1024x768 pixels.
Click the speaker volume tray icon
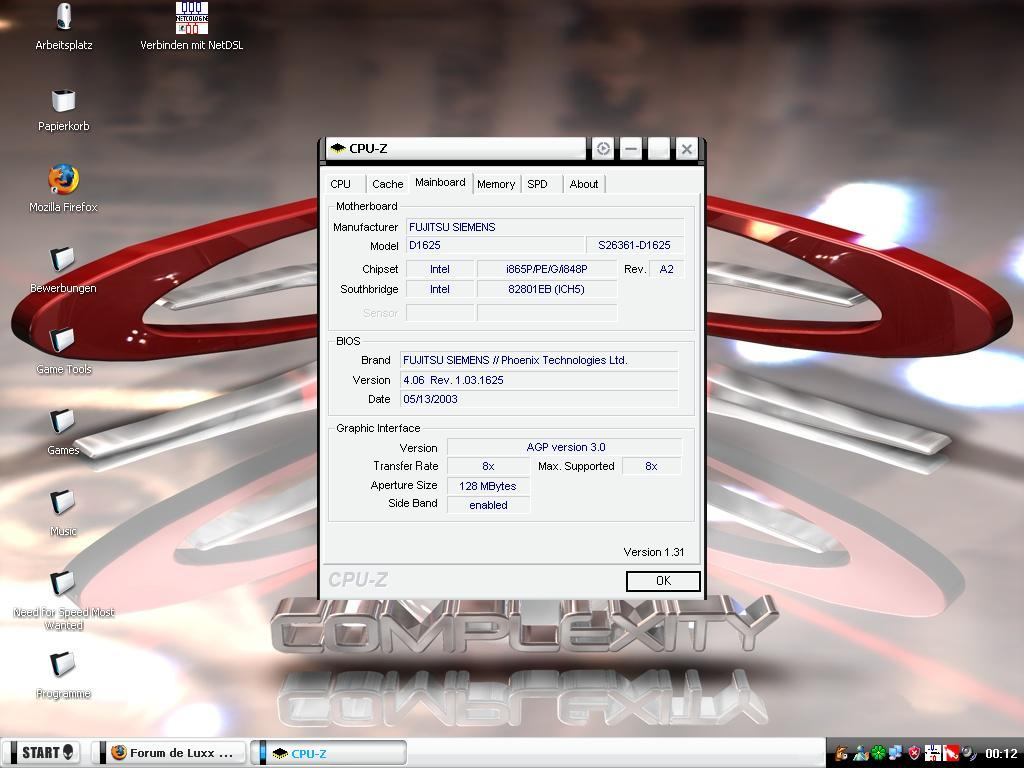(968, 753)
